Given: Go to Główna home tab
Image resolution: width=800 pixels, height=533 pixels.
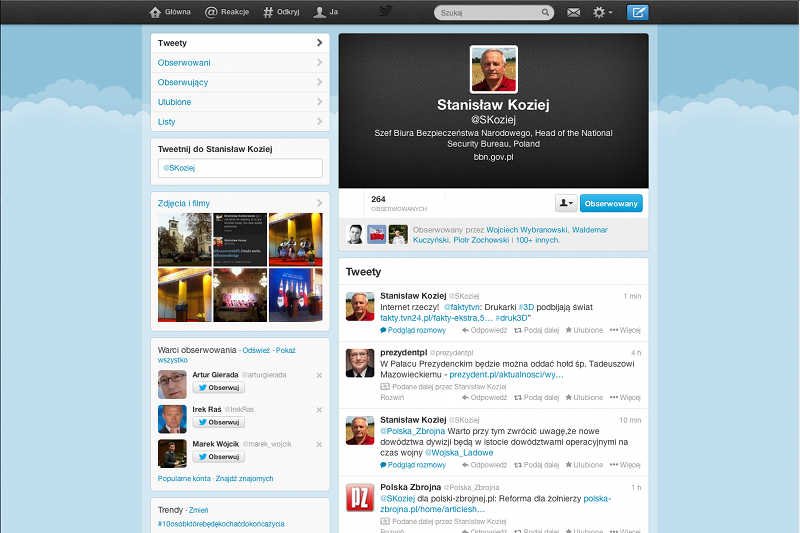Looking at the screenshot, I should click(170, 12).
